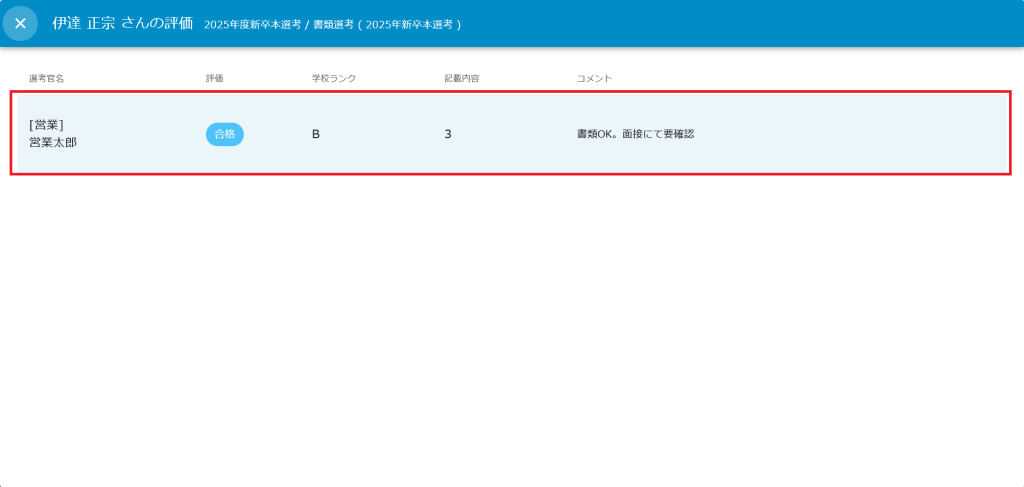This screenshot has height=487, width=1024.
Task: Click the [営業] department label
Action: click(x=46, y=125)
